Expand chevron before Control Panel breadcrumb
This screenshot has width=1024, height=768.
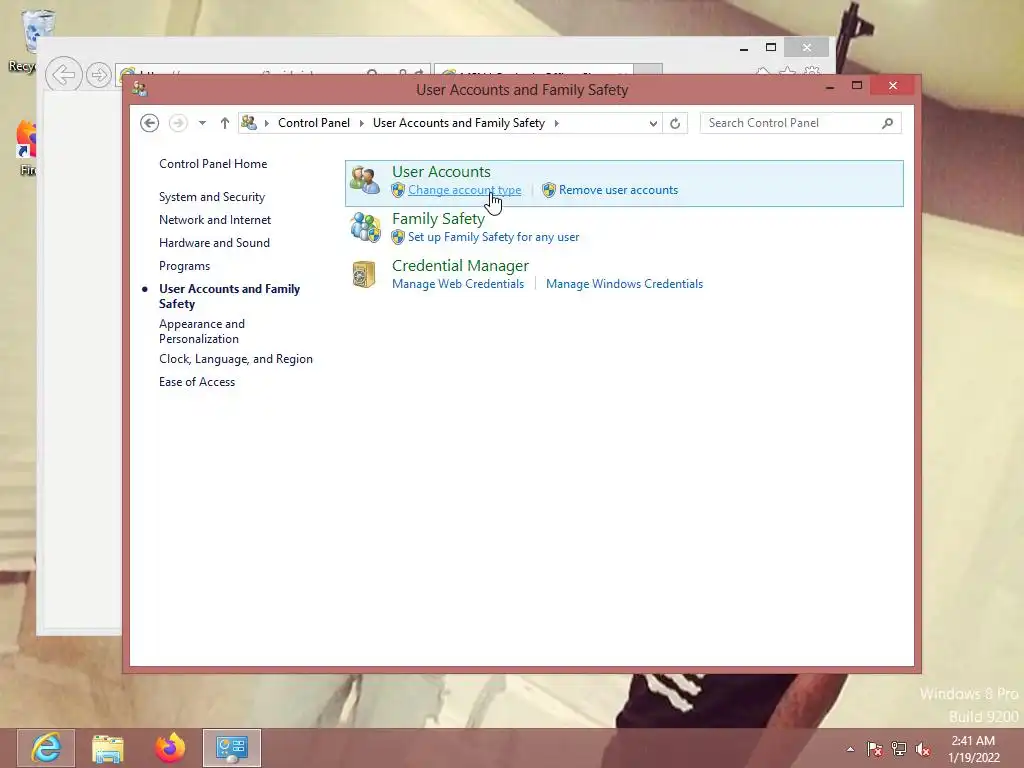click(x=266, y=123)
